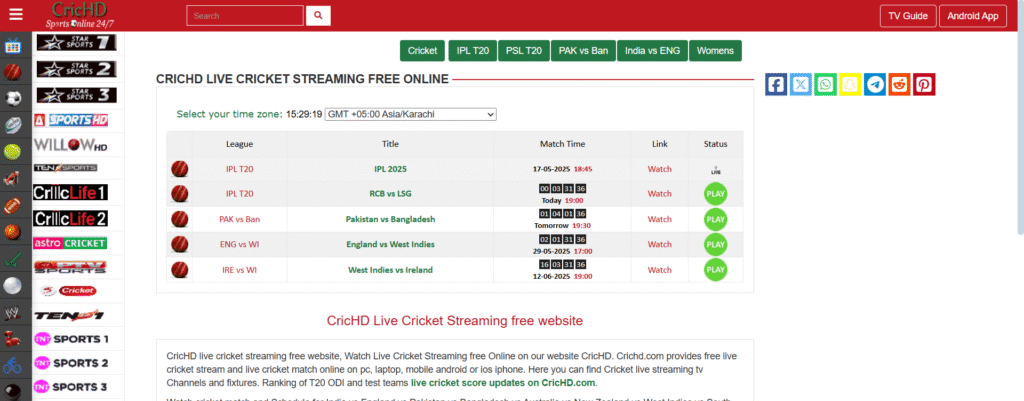The image size is (1024, 401).
Task: Share page on Pinterest
Action: click(x=924, y=84)
